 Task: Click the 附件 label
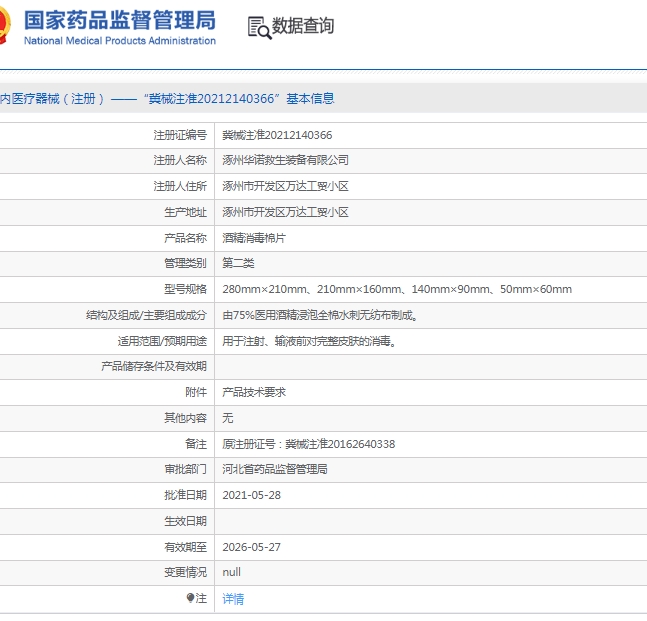click(x=196, y=392)
